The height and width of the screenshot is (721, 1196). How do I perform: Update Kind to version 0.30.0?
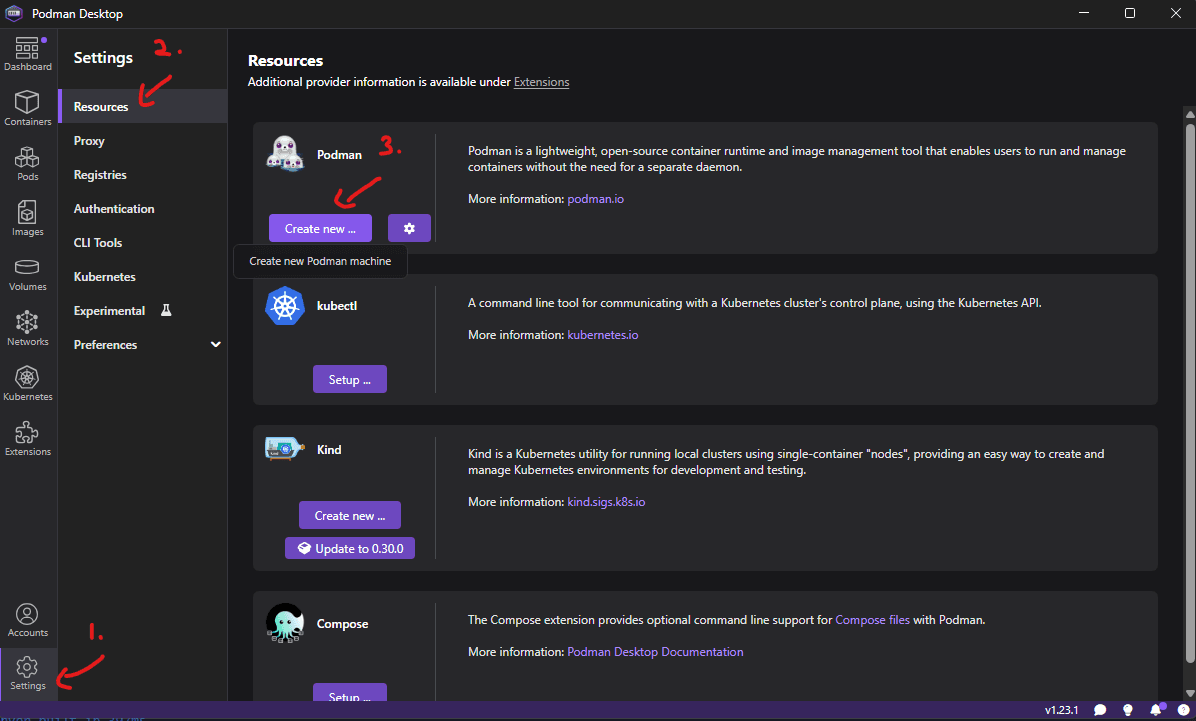point(350,548)
